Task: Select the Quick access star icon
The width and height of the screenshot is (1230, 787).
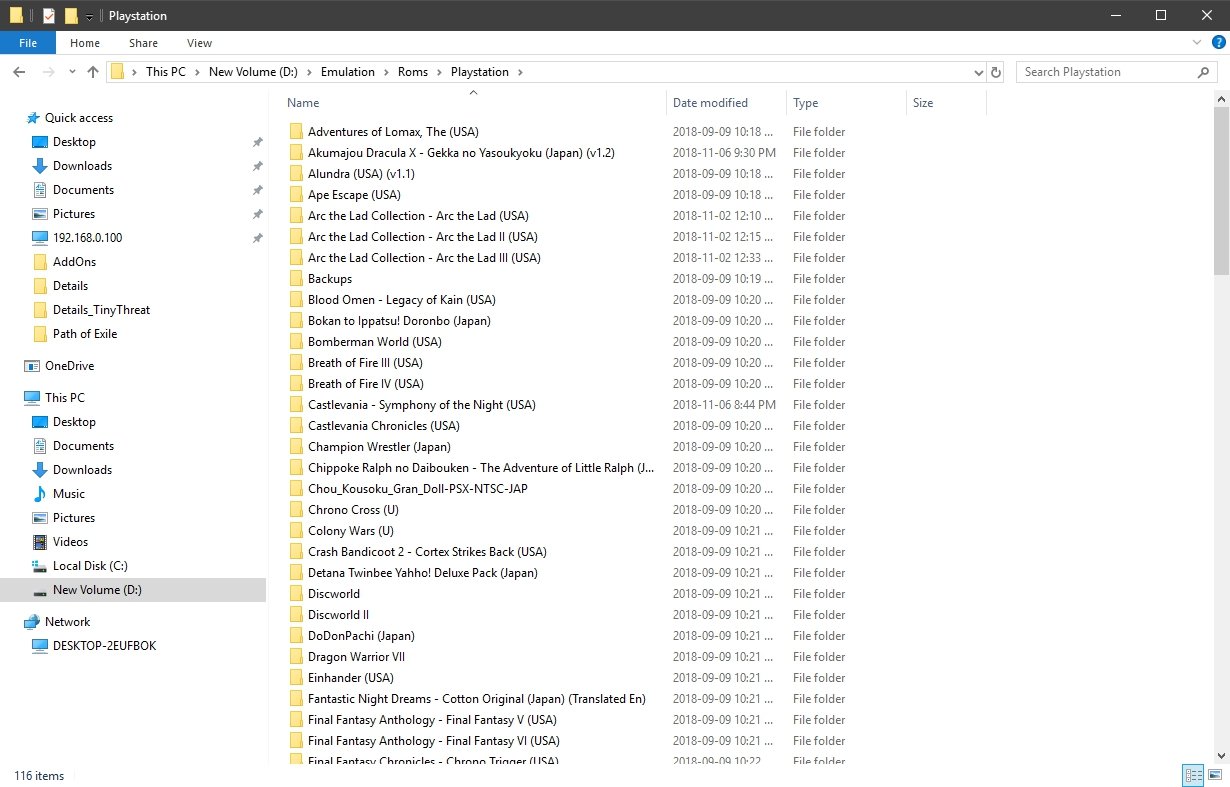Action: (33, 118)
